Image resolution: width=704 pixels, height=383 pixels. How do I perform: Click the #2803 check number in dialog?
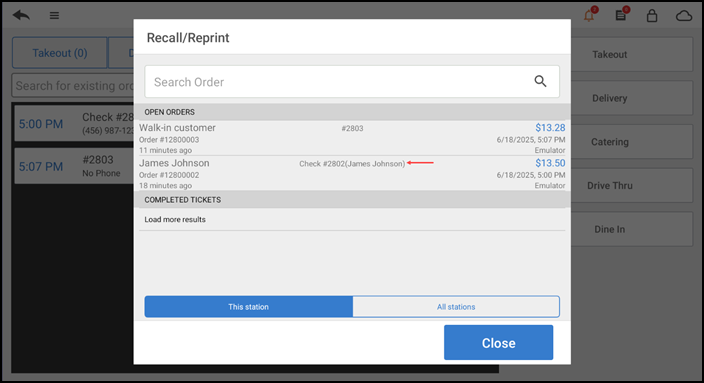tap(352, 128)
